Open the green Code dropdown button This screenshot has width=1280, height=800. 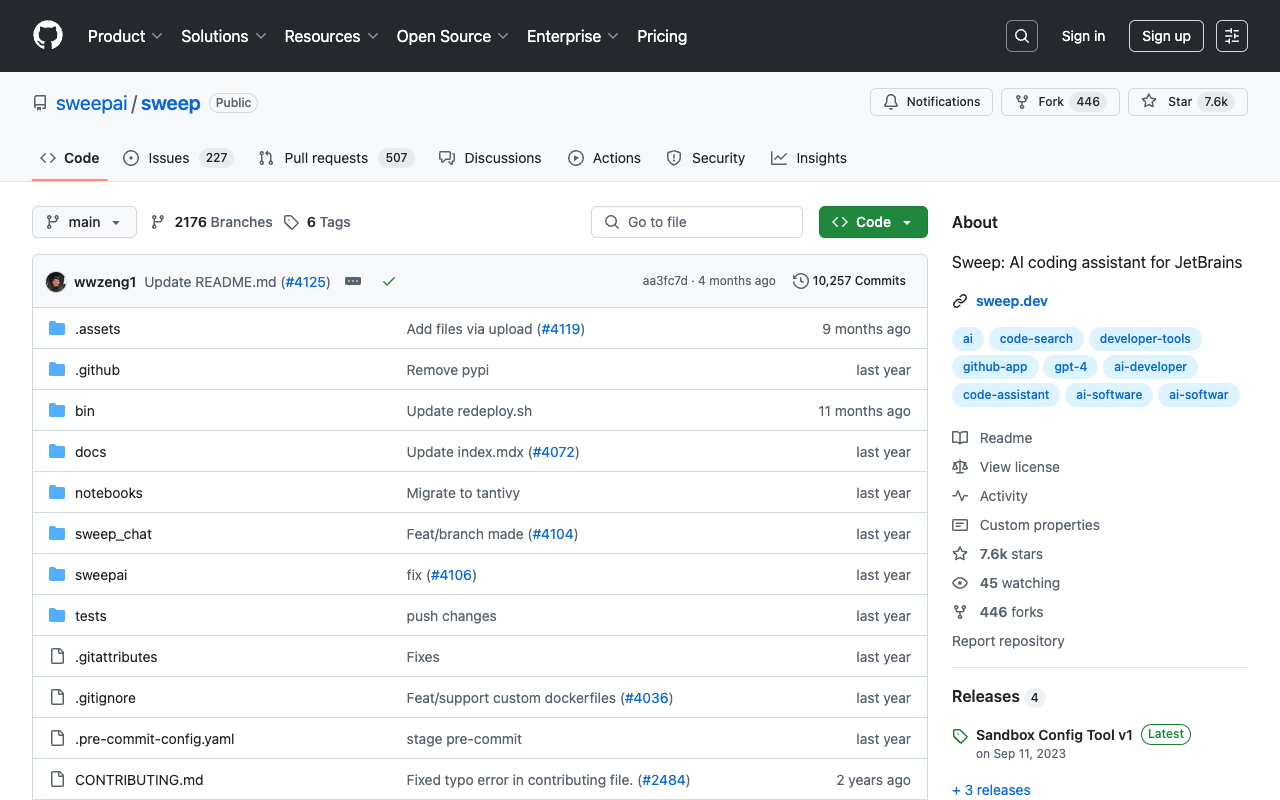[x=873, y=222]
